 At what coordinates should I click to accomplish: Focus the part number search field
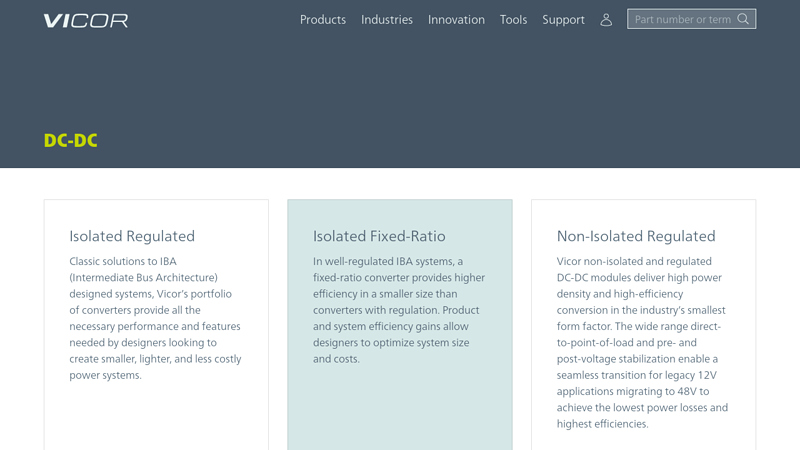(682, 19)
